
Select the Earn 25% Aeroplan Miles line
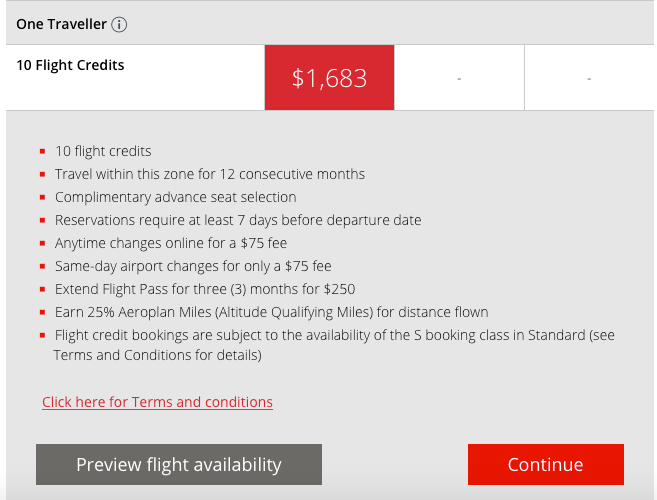(x=272, y=312)
